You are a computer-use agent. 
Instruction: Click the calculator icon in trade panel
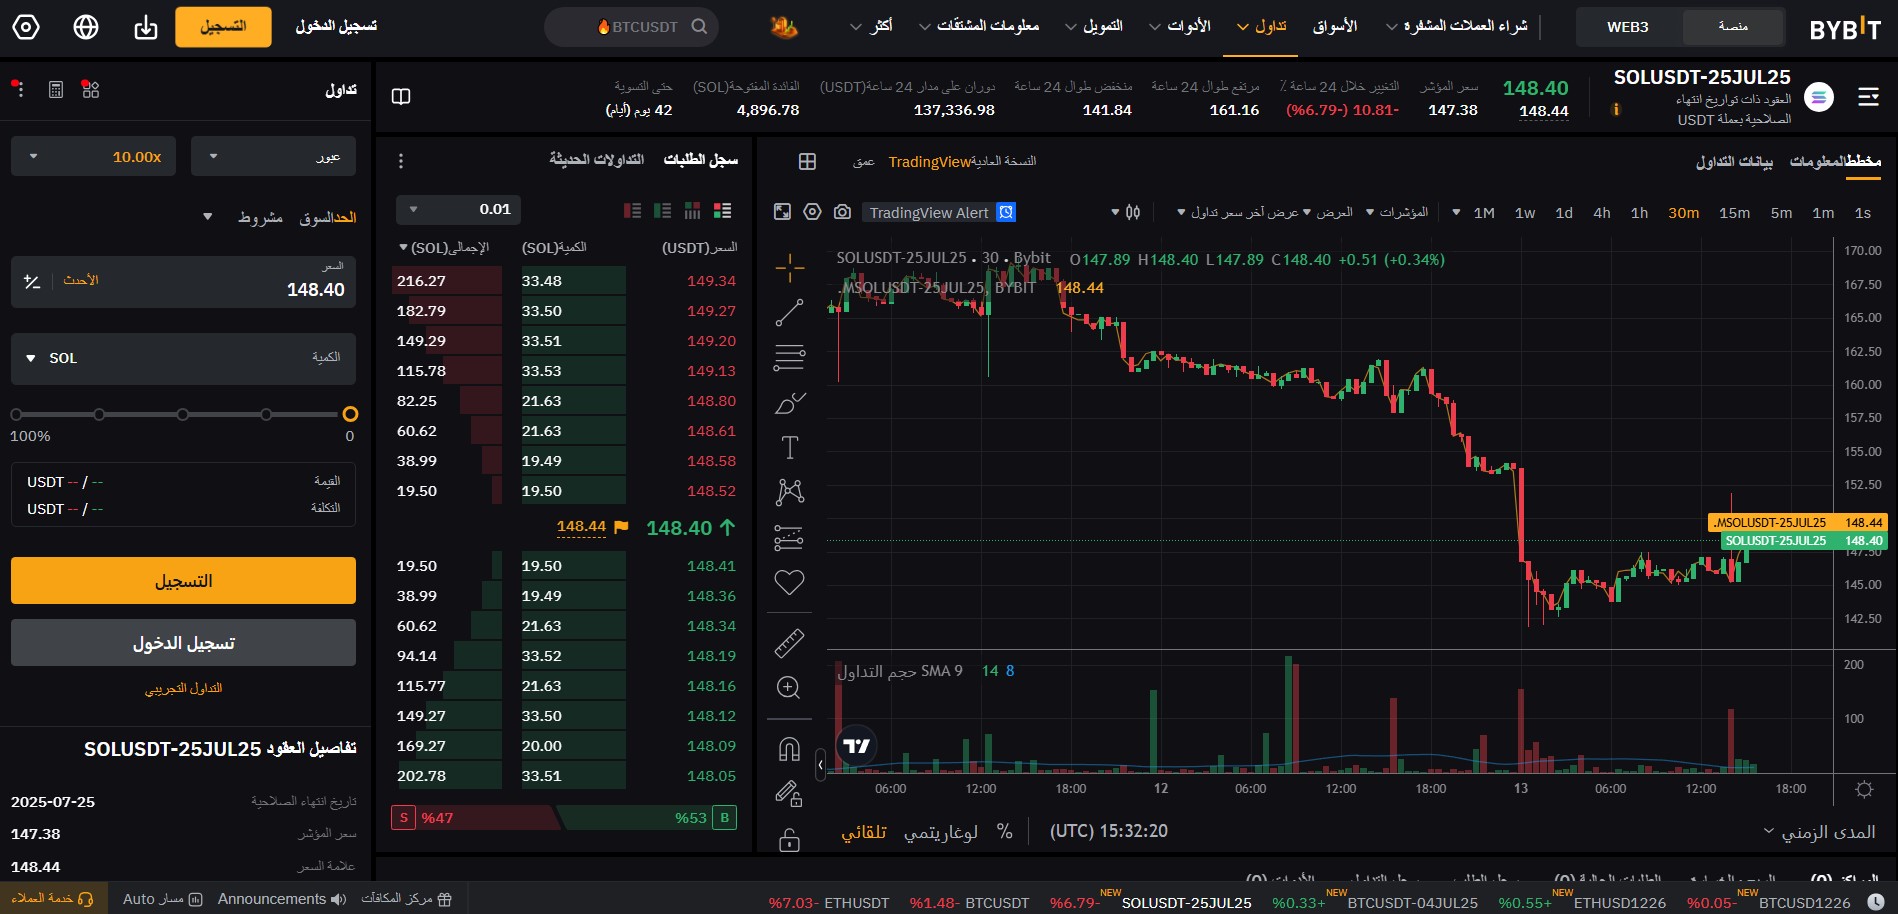click(x=55, y=89)
